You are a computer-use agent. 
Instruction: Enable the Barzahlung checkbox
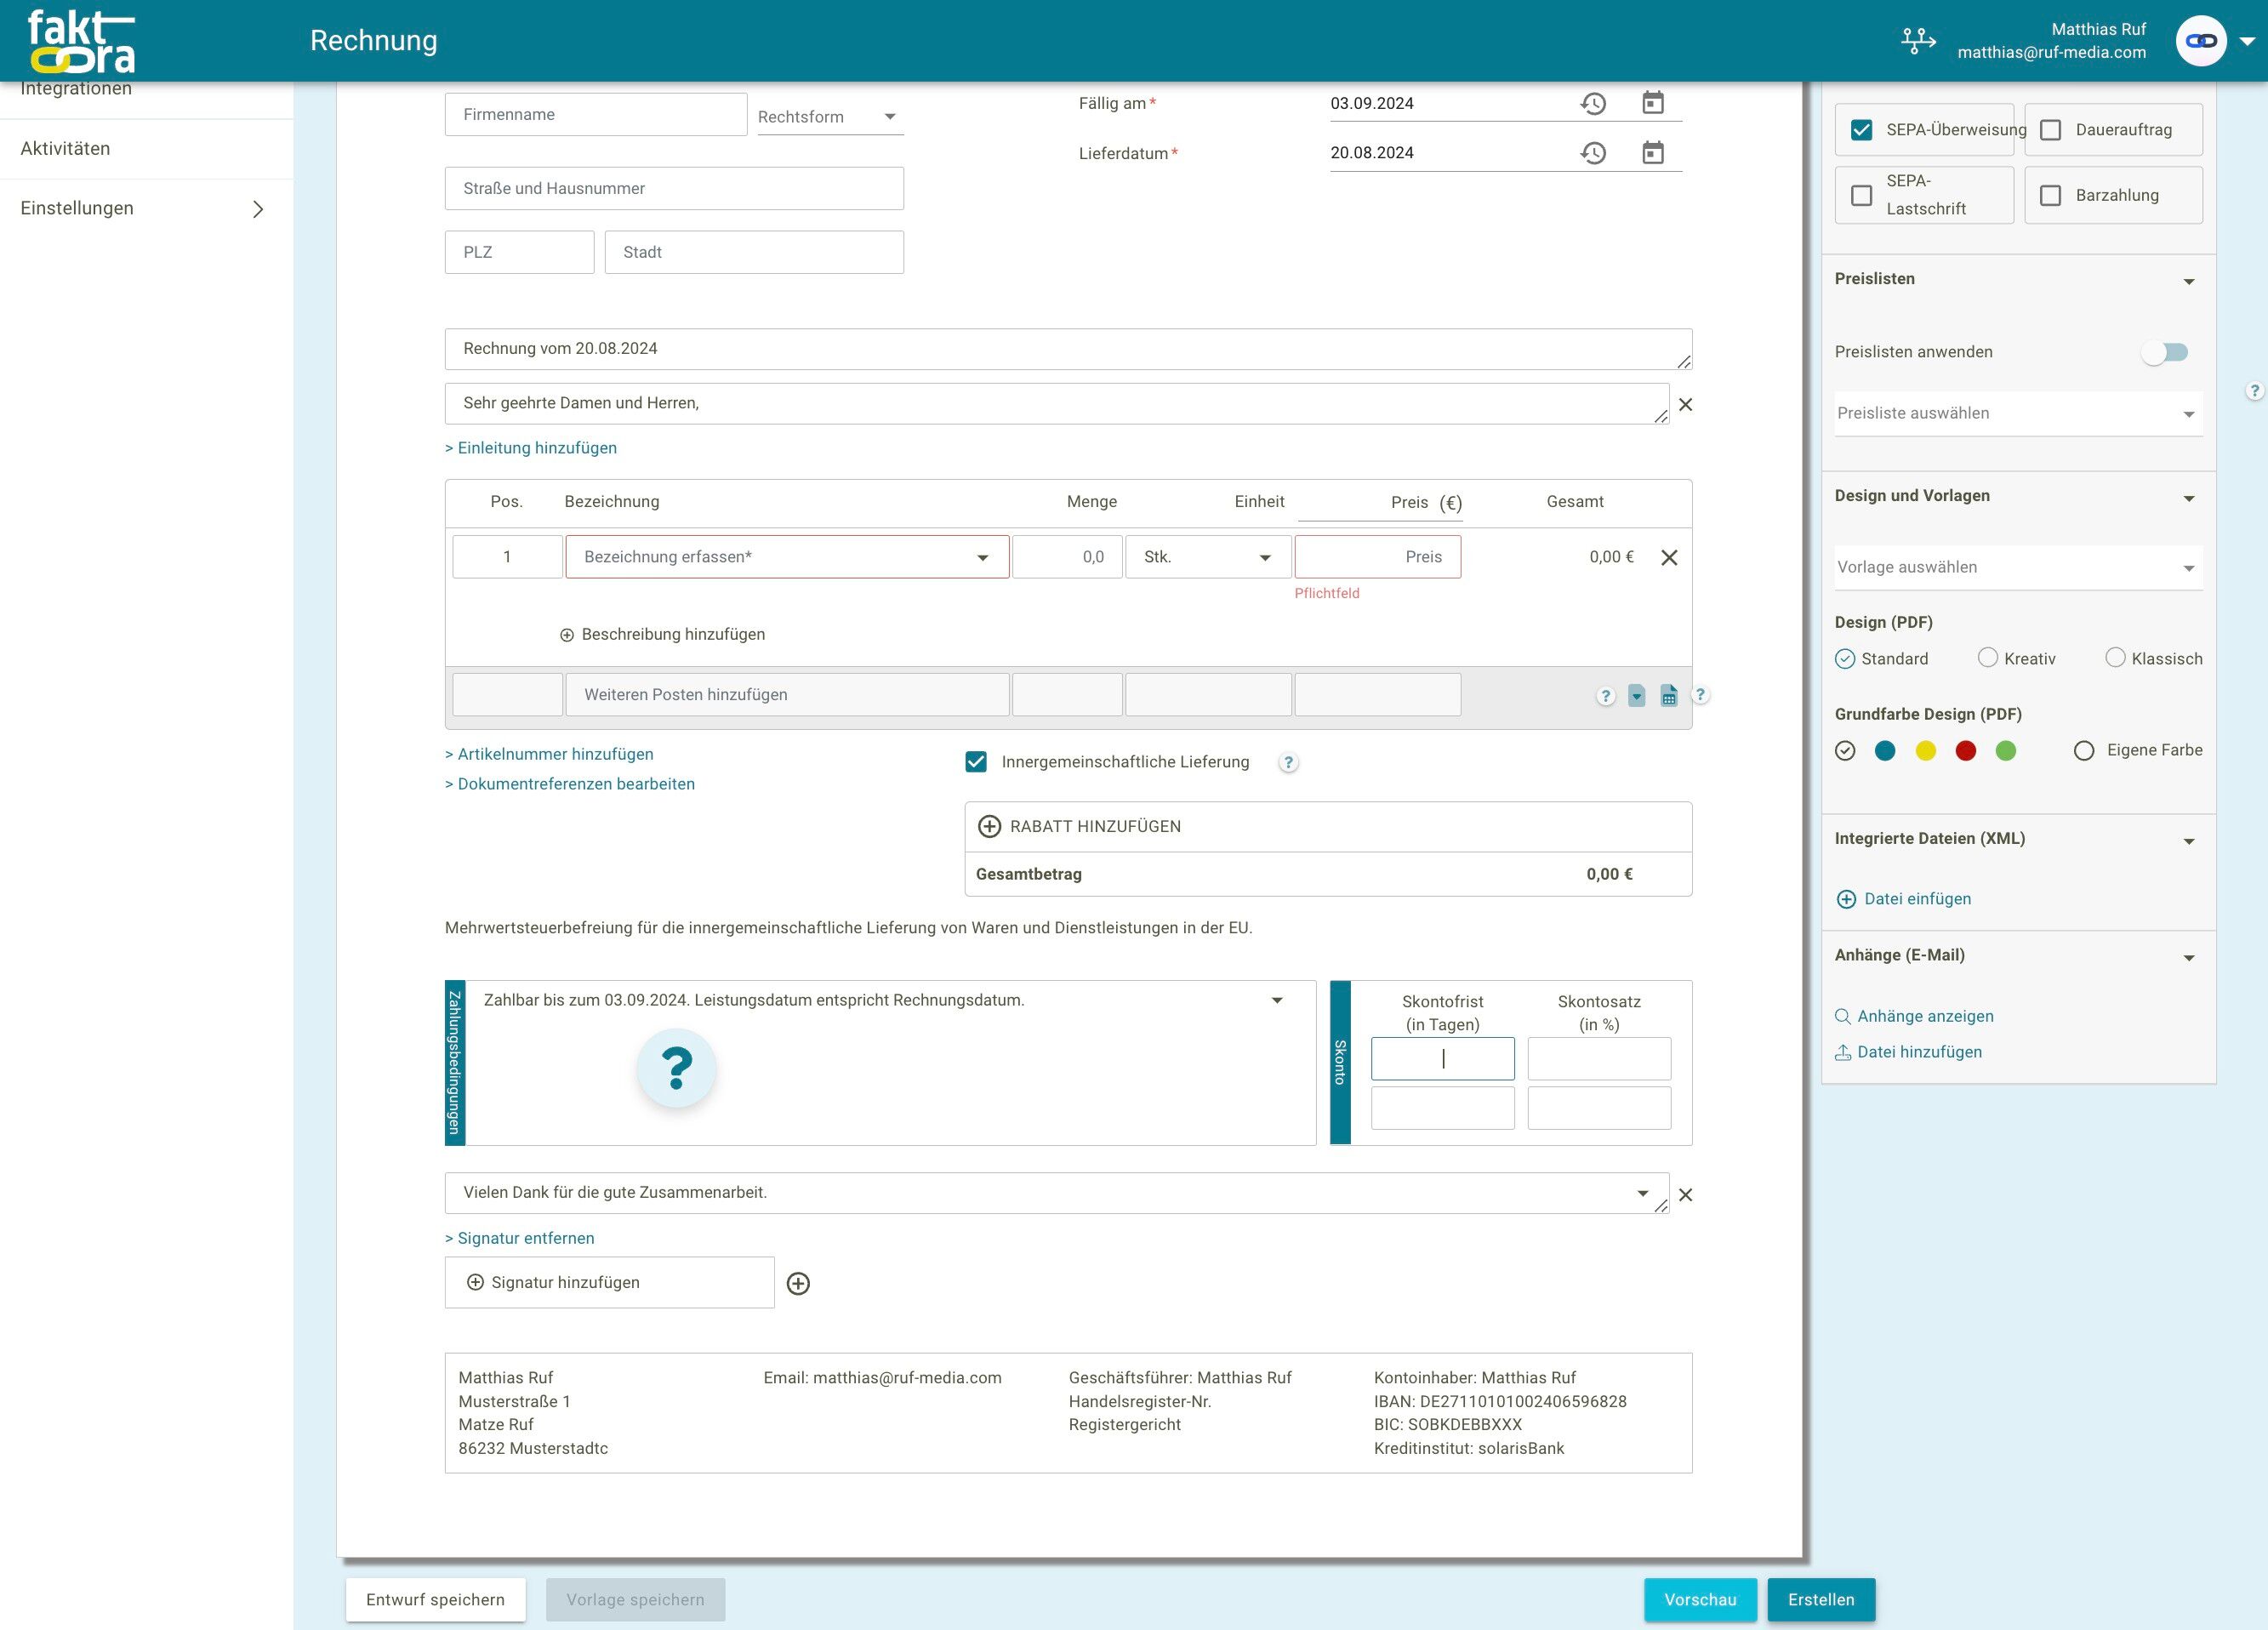point(2050,195)
